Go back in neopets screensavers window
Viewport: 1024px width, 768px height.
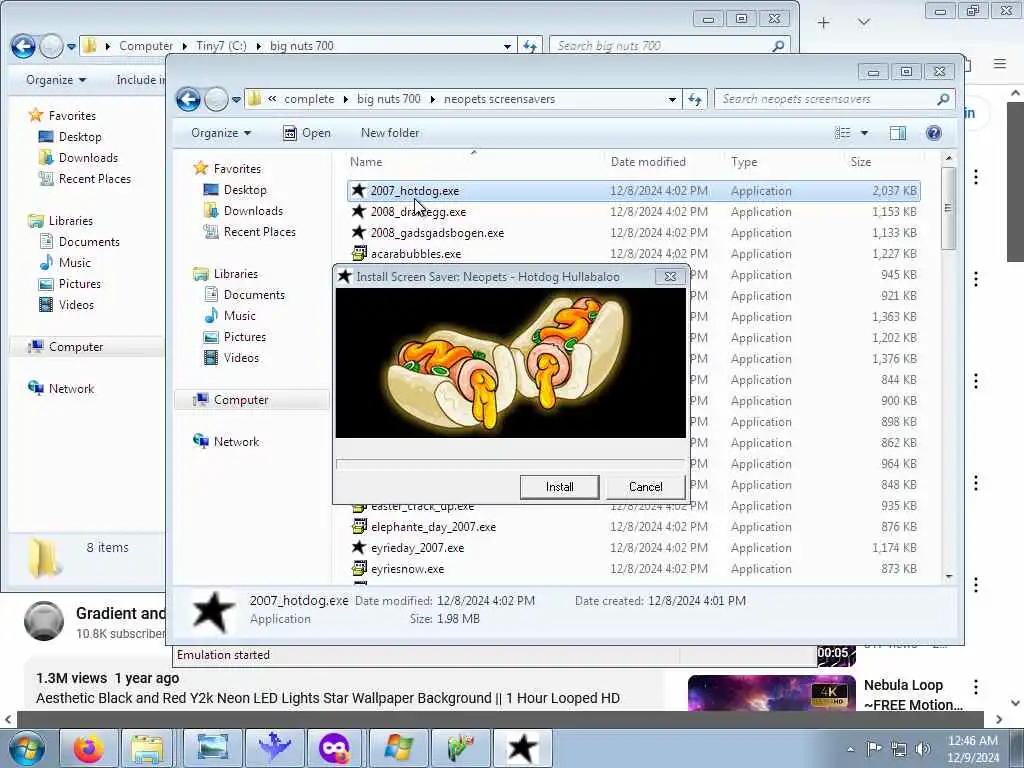188,99
